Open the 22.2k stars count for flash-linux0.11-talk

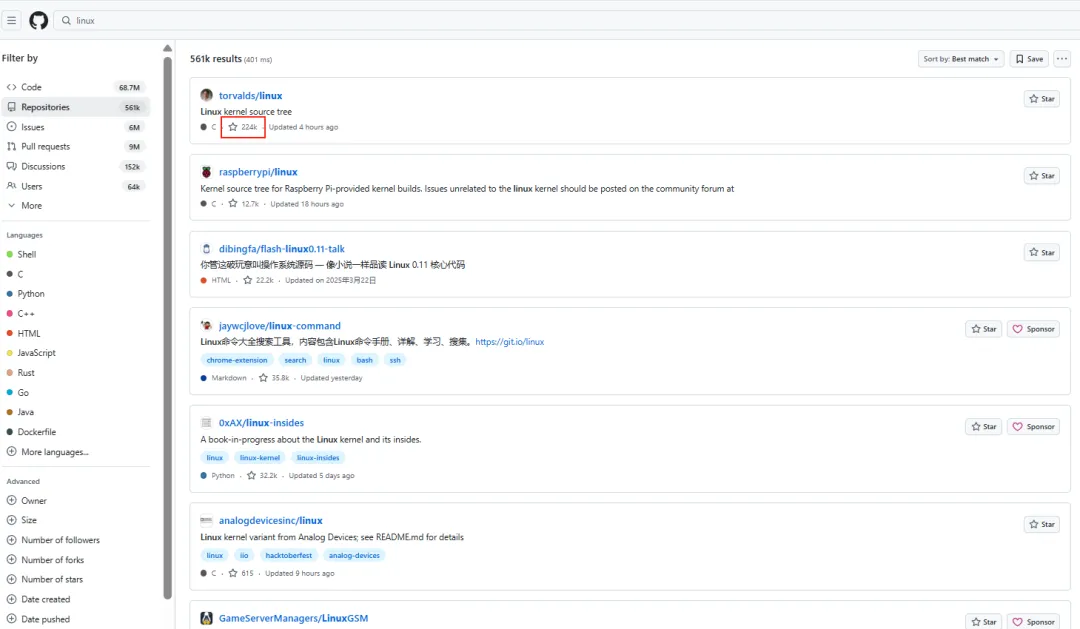pyautogui.click(x=258, y=280)
